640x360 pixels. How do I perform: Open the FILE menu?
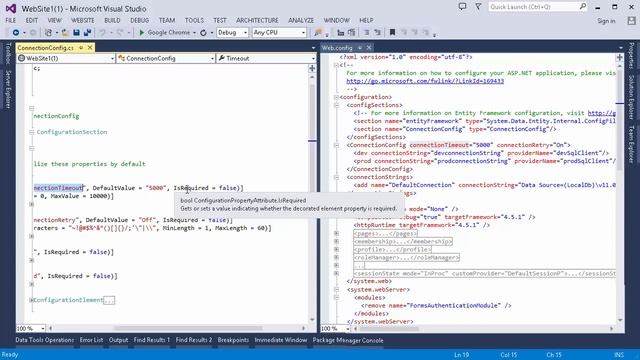[11, 20]
